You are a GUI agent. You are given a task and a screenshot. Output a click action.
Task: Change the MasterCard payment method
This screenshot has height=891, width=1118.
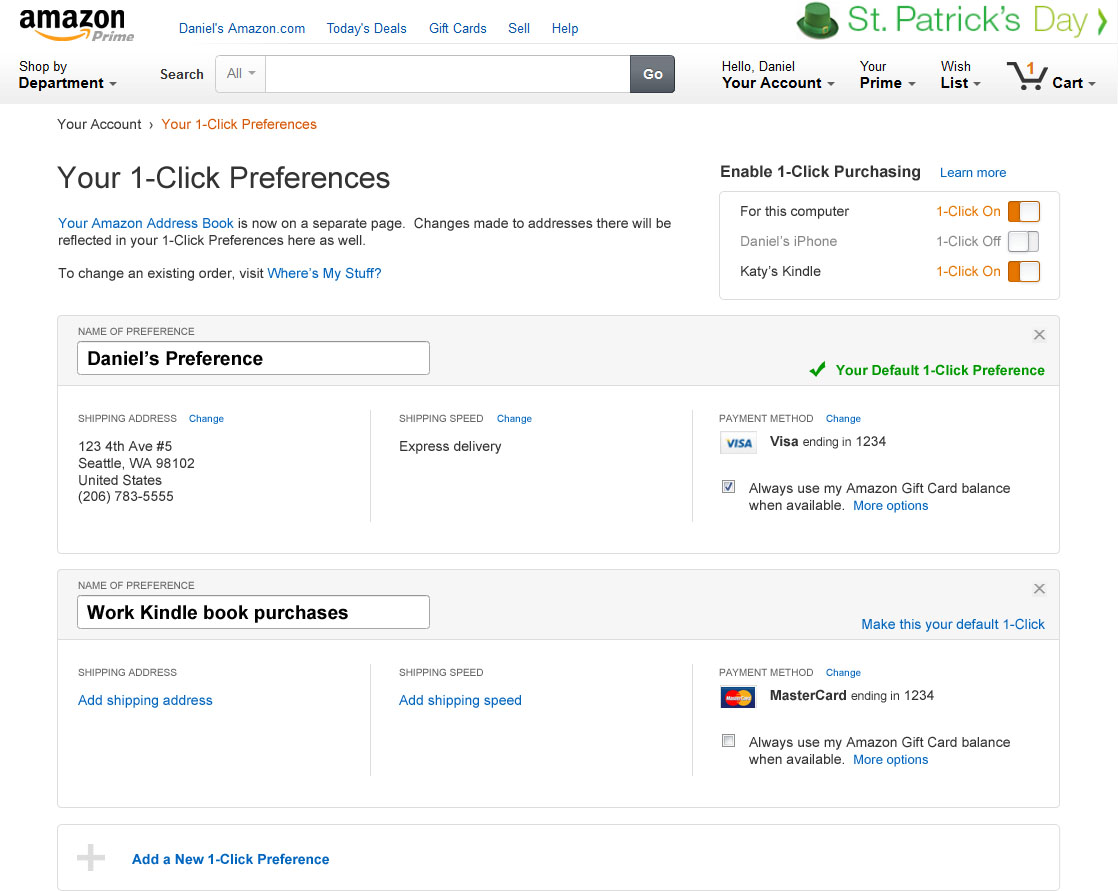[843, 672]
